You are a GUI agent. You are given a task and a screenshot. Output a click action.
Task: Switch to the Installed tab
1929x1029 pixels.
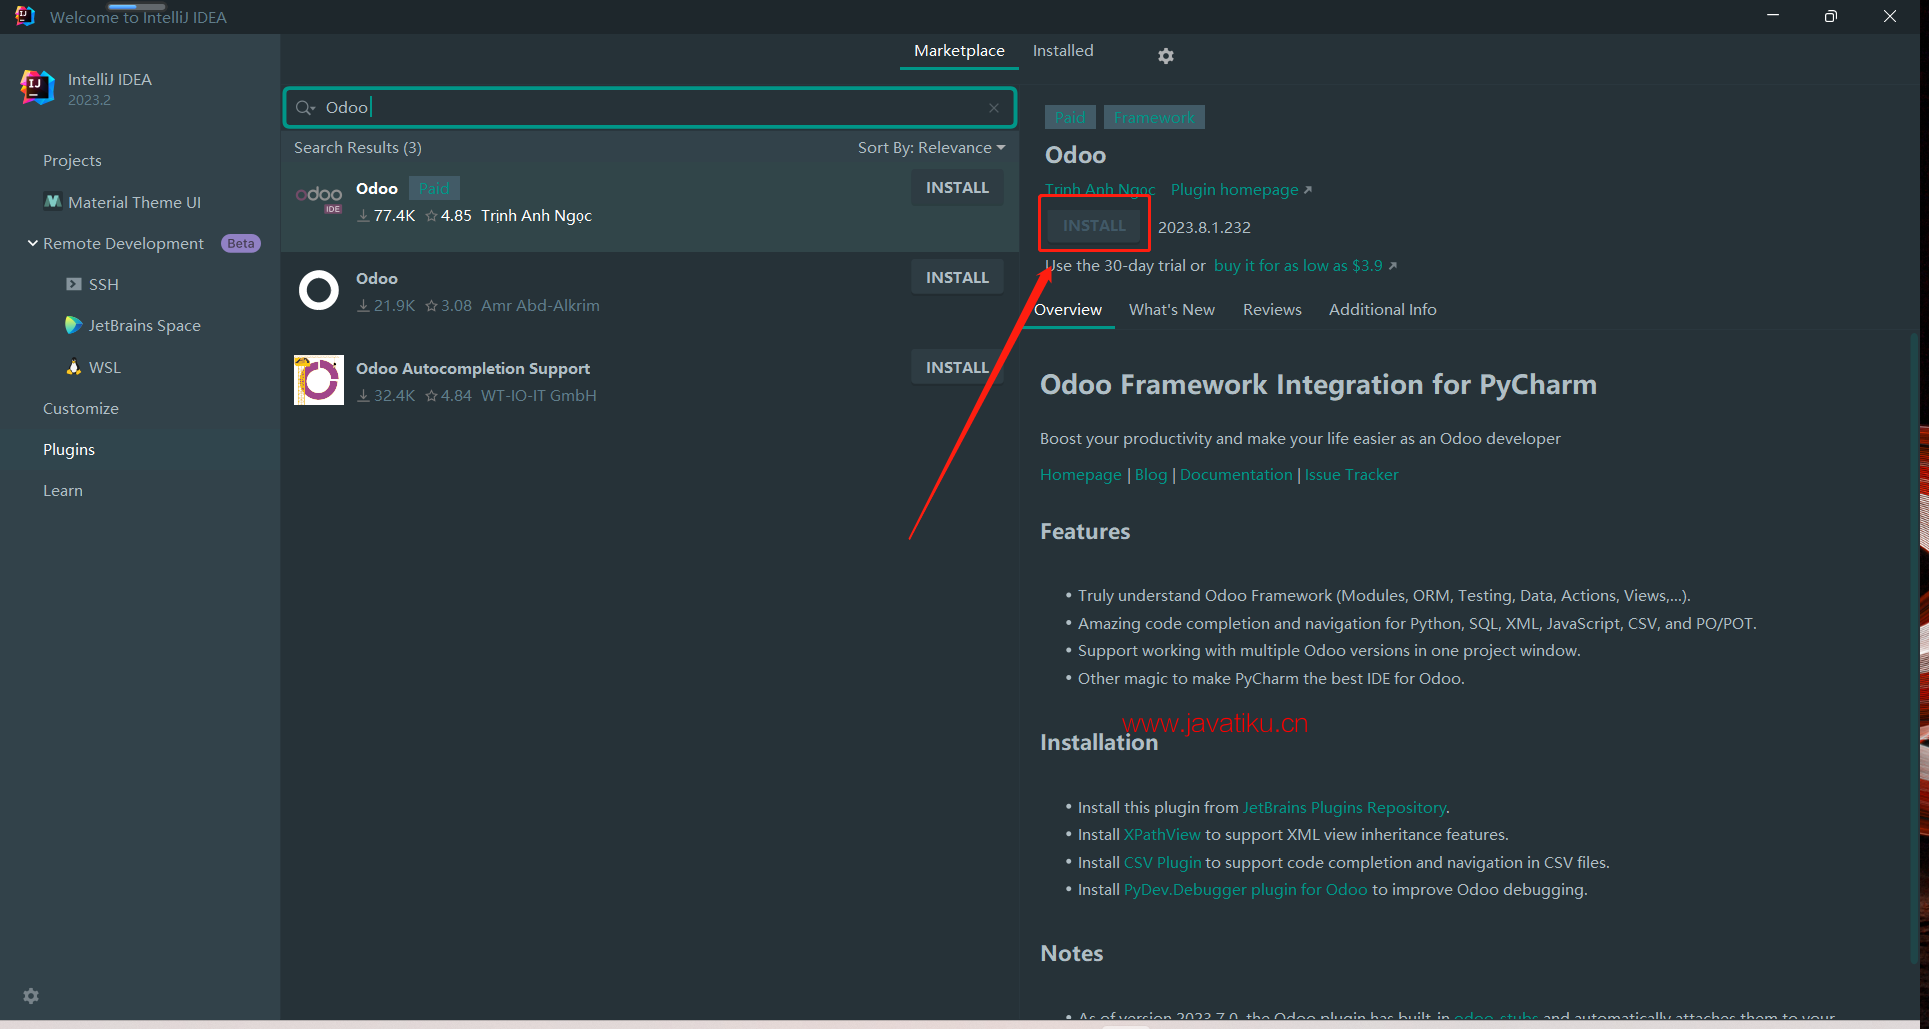pyautogui.click(x=1062, y=51)
